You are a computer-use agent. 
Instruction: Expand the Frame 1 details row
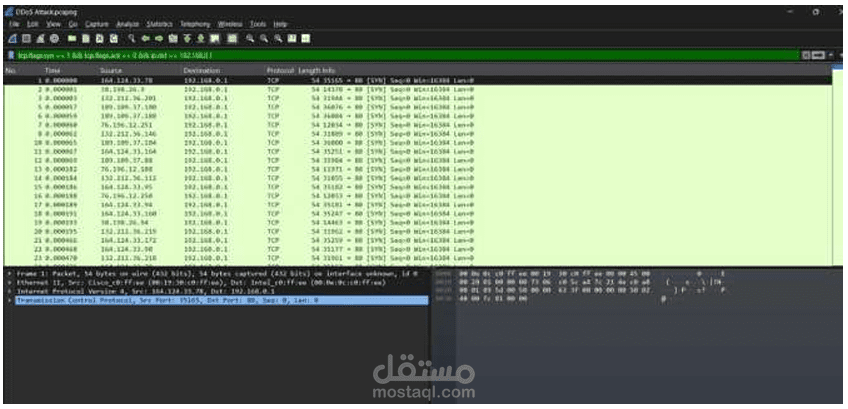click(10, 274)
